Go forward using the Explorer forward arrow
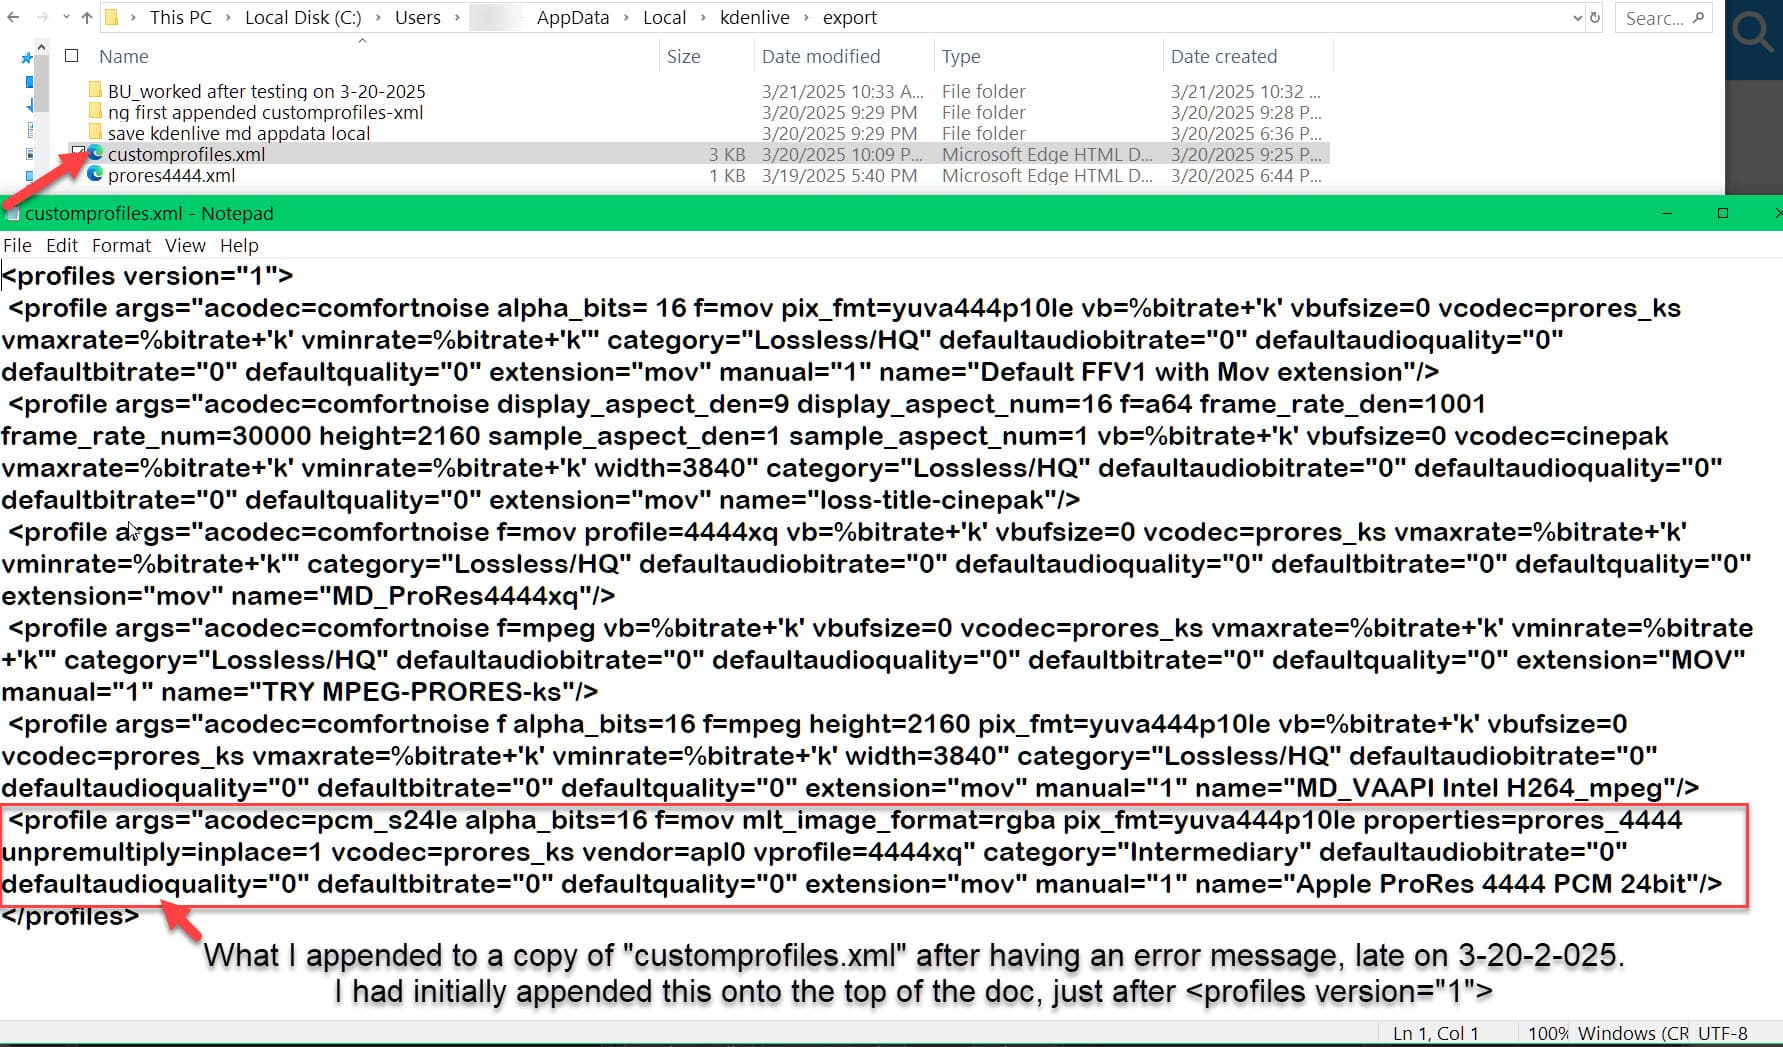The width and height of the screenshot is (1783, 1047). point(41,18)
